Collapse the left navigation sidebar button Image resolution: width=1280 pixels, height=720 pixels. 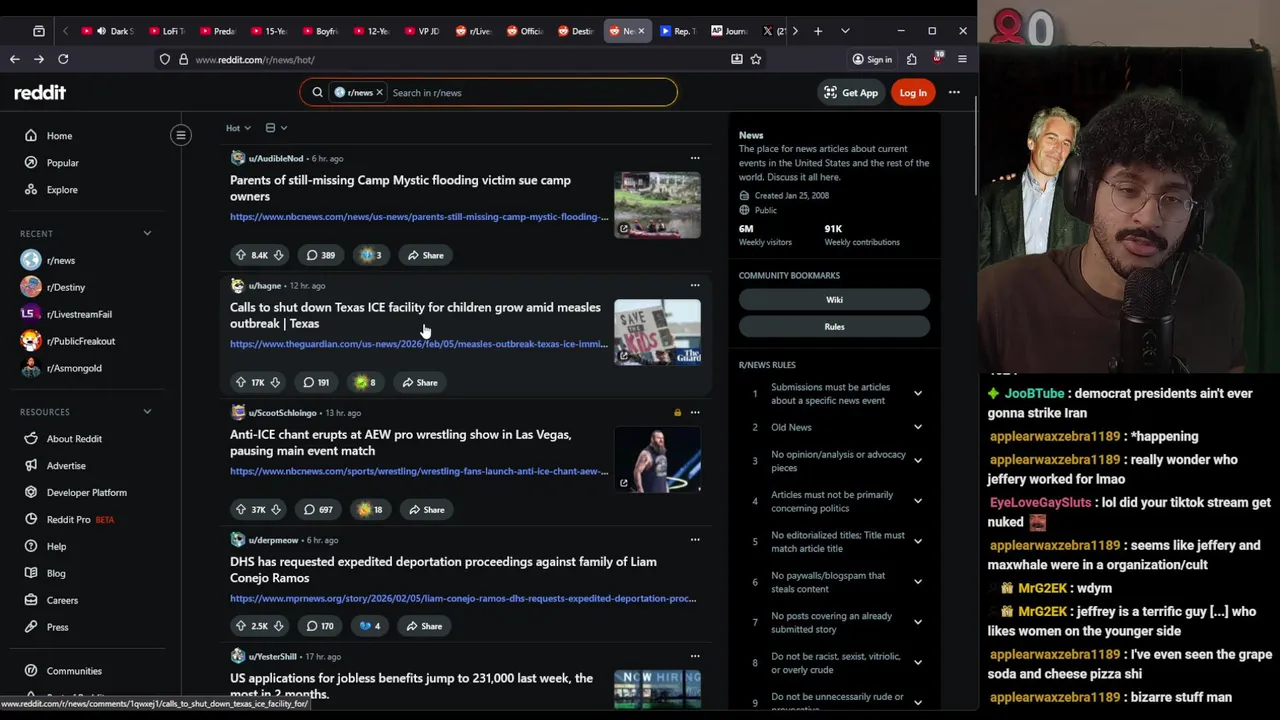181,135
